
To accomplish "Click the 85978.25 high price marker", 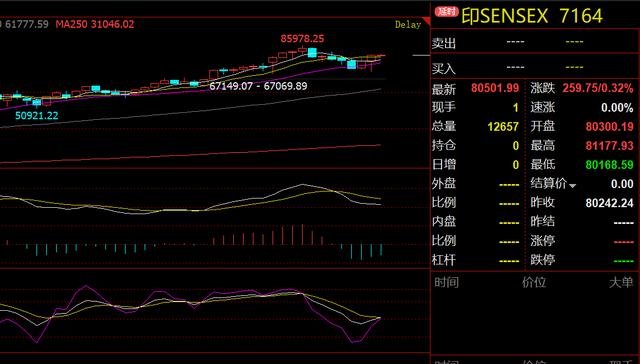I will (302, 39).
